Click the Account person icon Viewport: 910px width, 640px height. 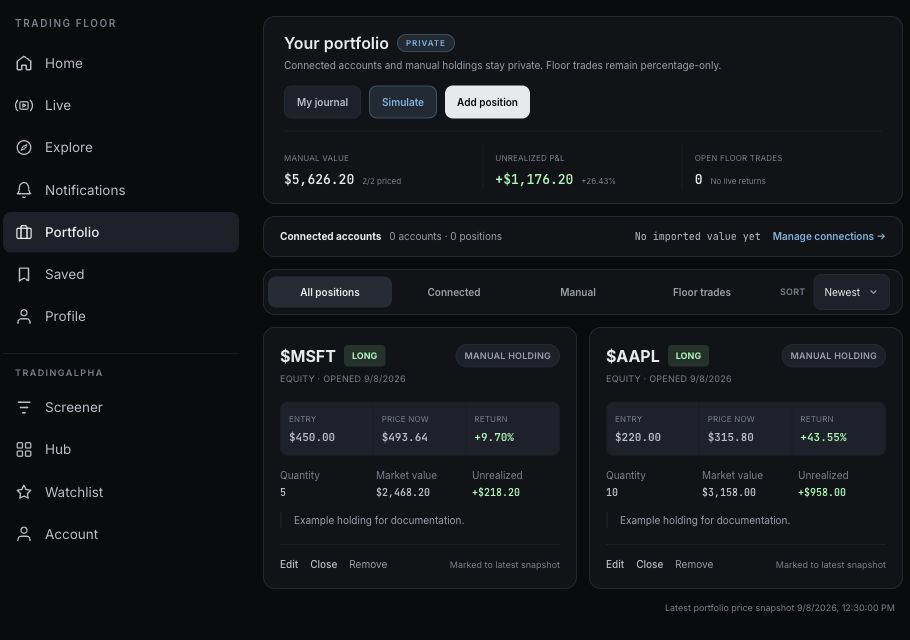point(24,534)
